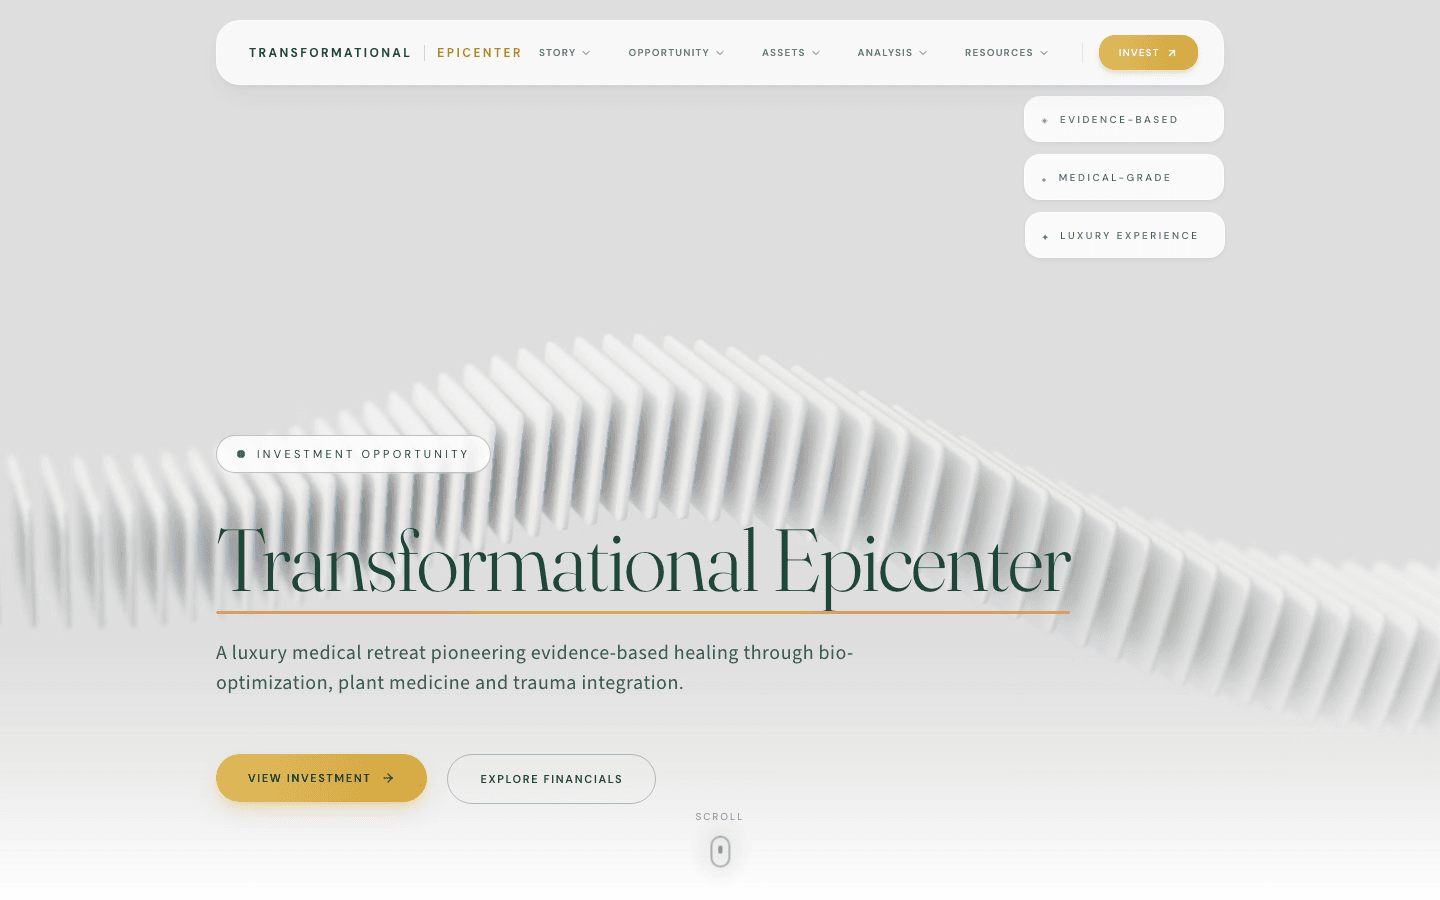Toggle the LUXURY EXPERIENCE pill
Screen dimensions: 1440x900
1124,235
